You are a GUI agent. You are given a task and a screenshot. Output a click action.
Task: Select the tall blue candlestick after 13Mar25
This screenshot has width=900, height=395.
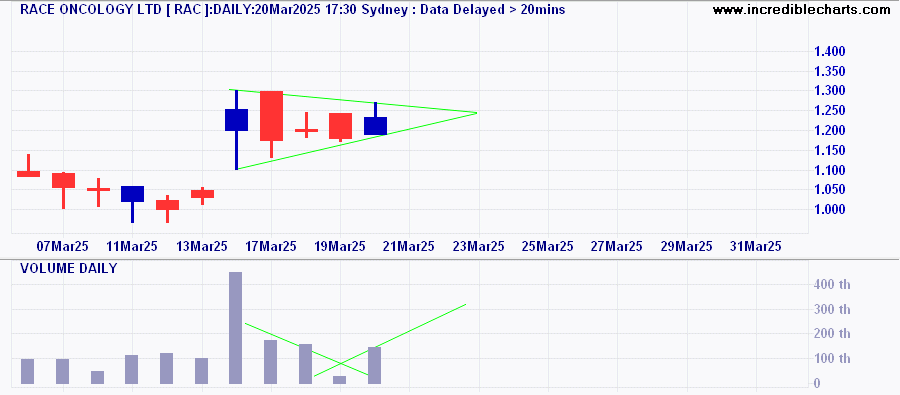coord(236,129)
